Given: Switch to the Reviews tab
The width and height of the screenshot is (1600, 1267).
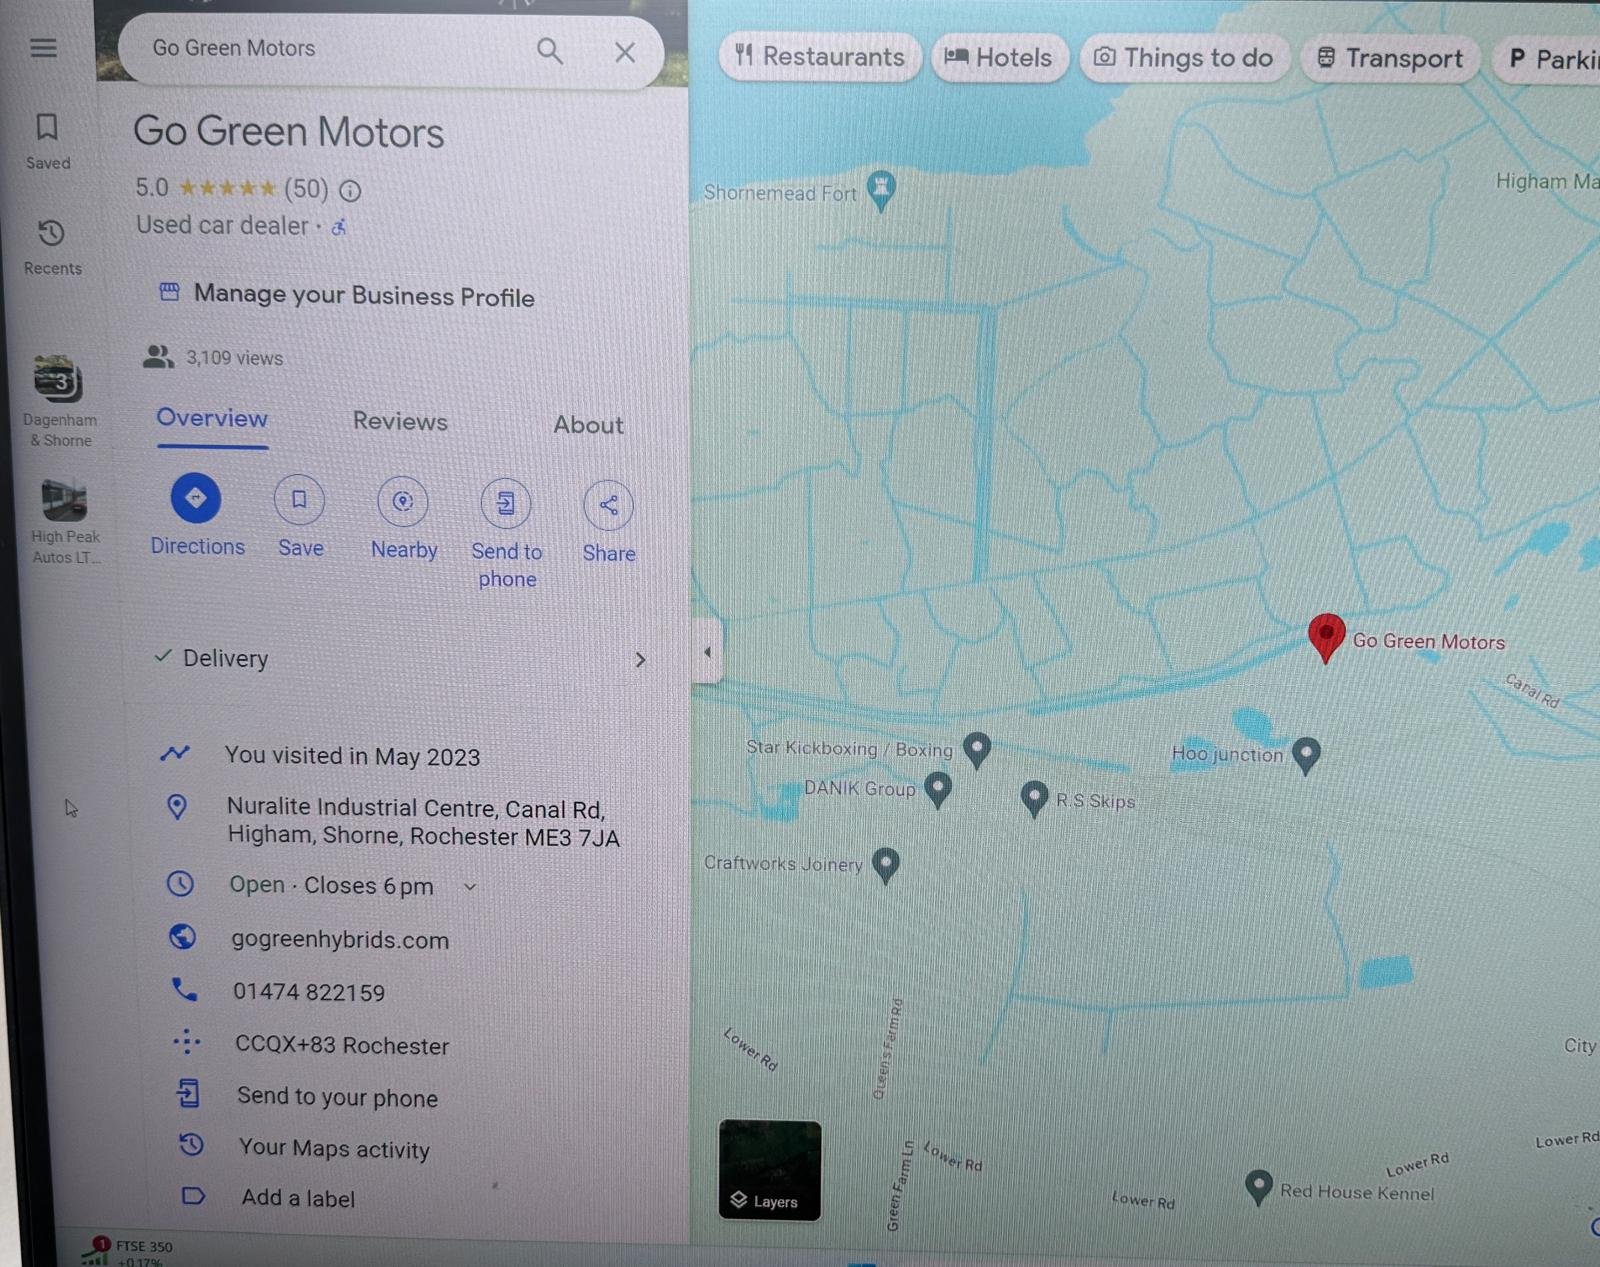Looking at the screenshot, I should pyautogui.click(x=400, y=422).
